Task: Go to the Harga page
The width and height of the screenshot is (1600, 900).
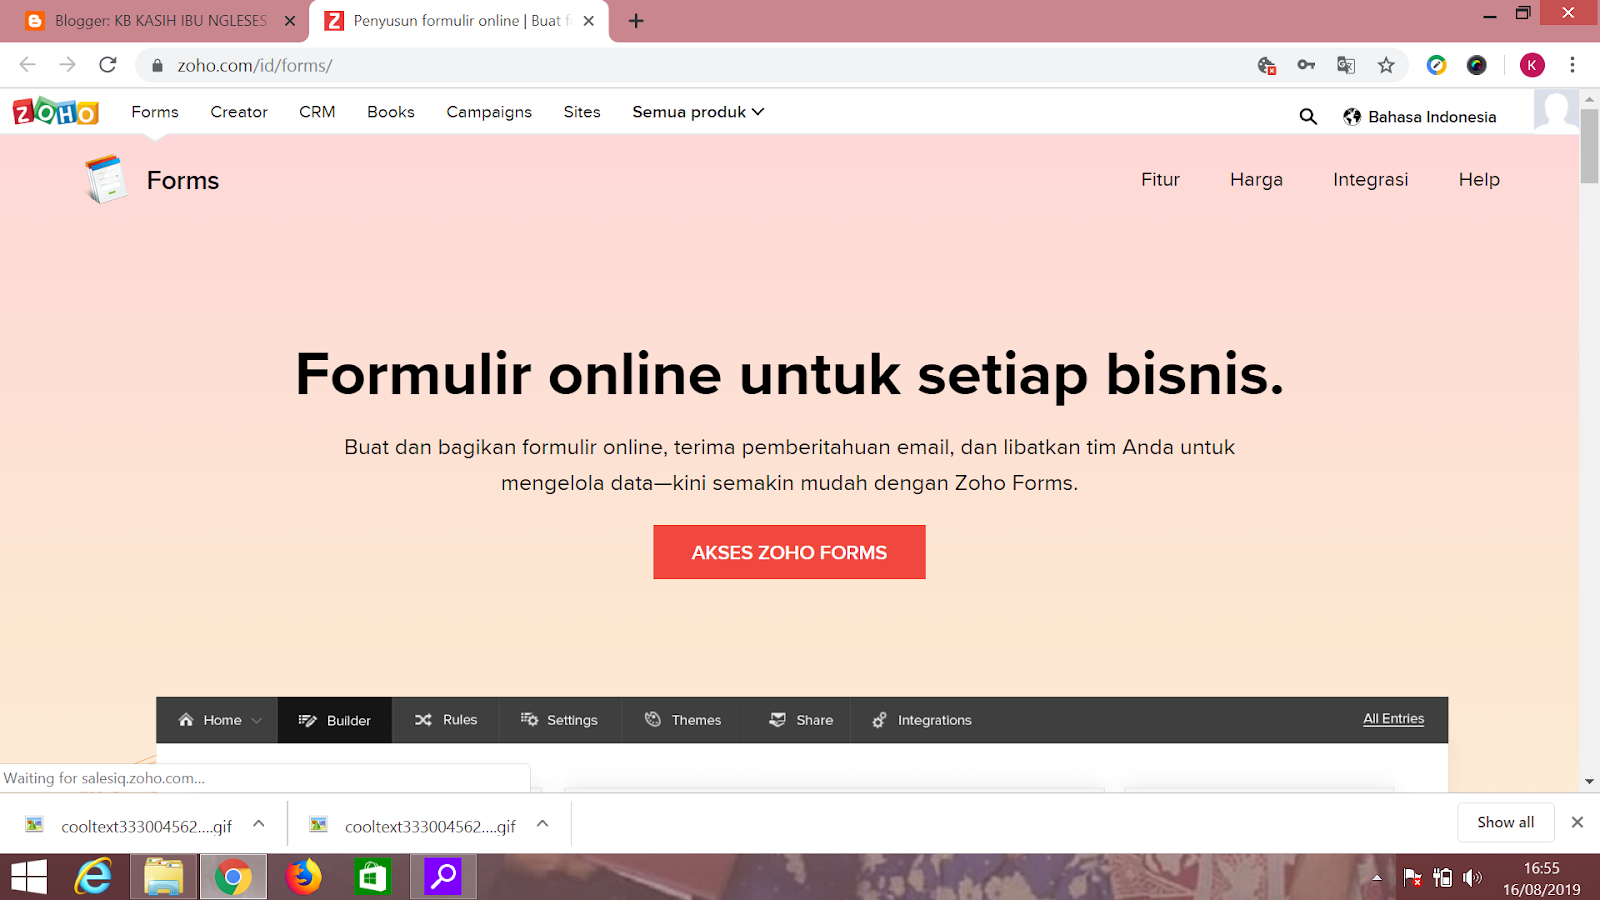Action: point(1256,180)
